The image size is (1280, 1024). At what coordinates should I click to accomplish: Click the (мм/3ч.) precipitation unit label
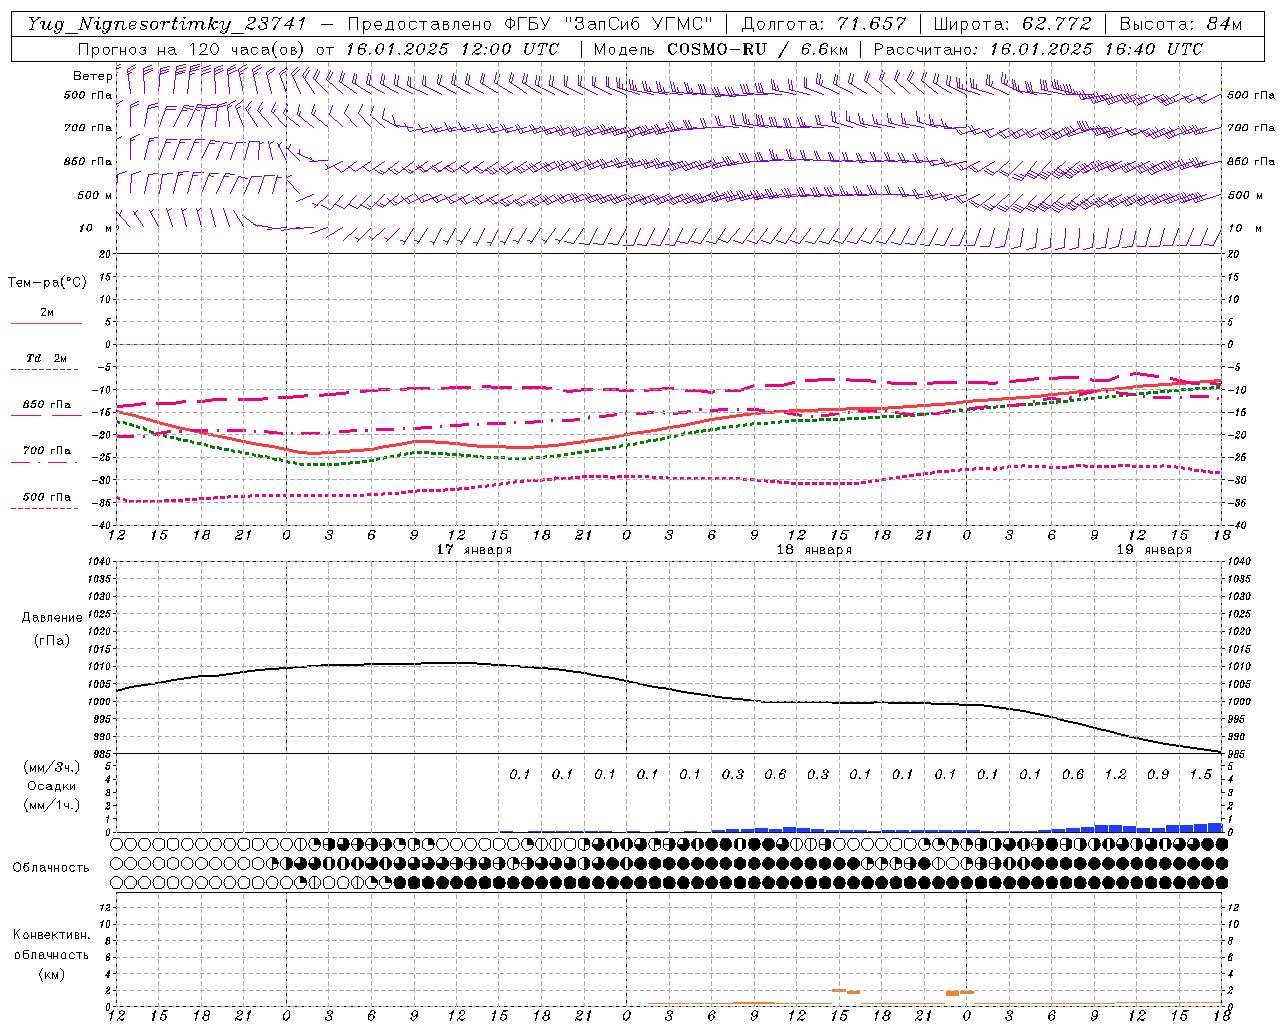click(x=52, y=767)
